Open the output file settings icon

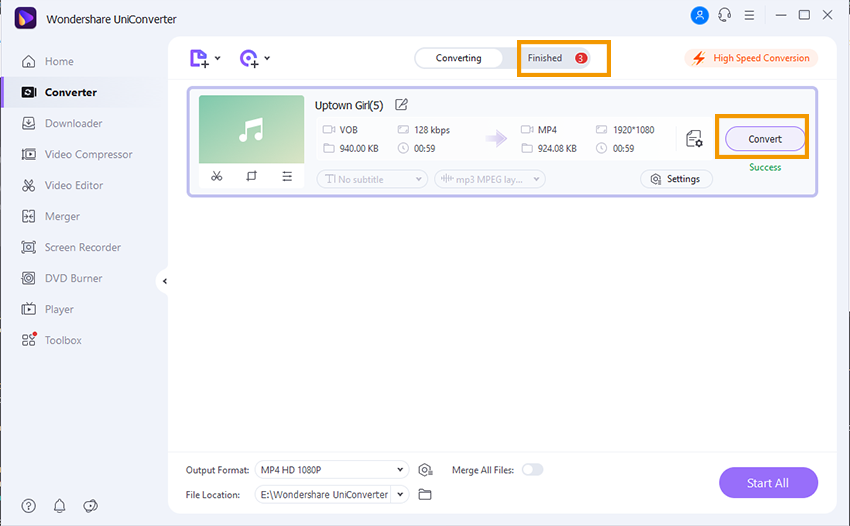694,139
